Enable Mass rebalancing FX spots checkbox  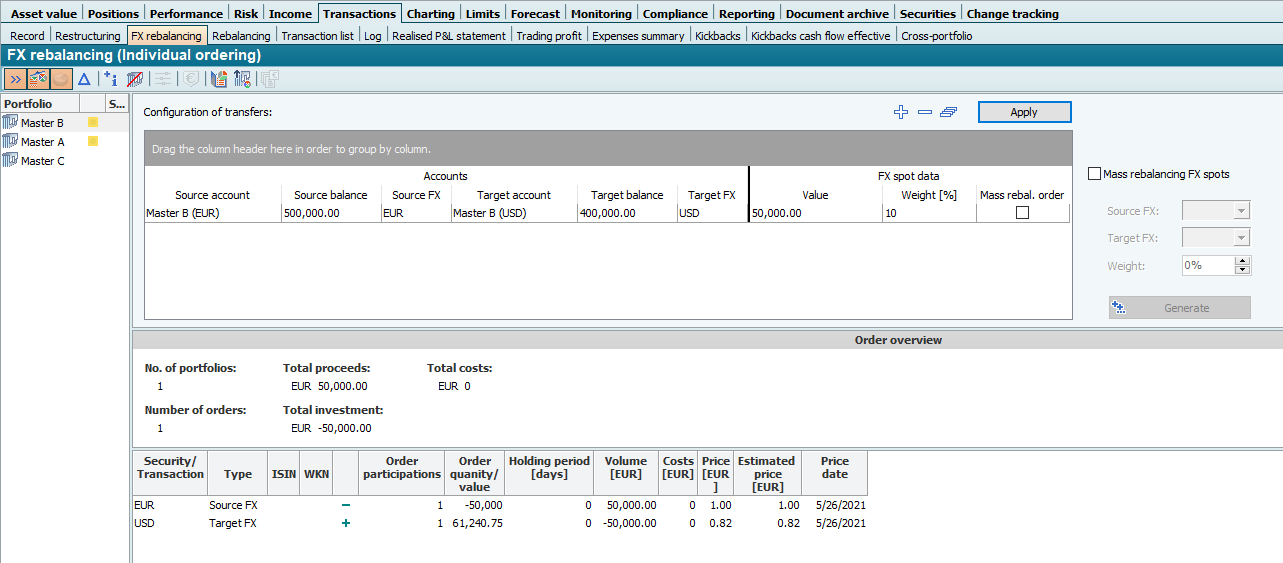point(1094,174)
